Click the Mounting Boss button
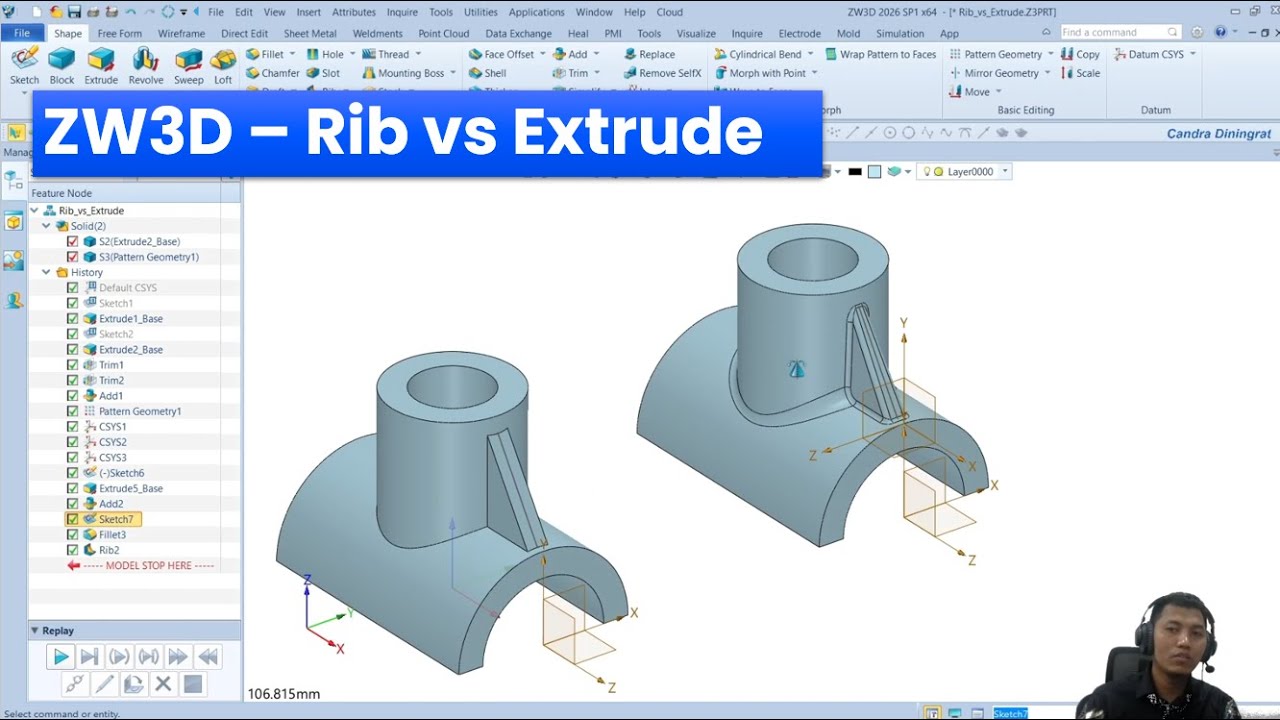 pos(403,73)
